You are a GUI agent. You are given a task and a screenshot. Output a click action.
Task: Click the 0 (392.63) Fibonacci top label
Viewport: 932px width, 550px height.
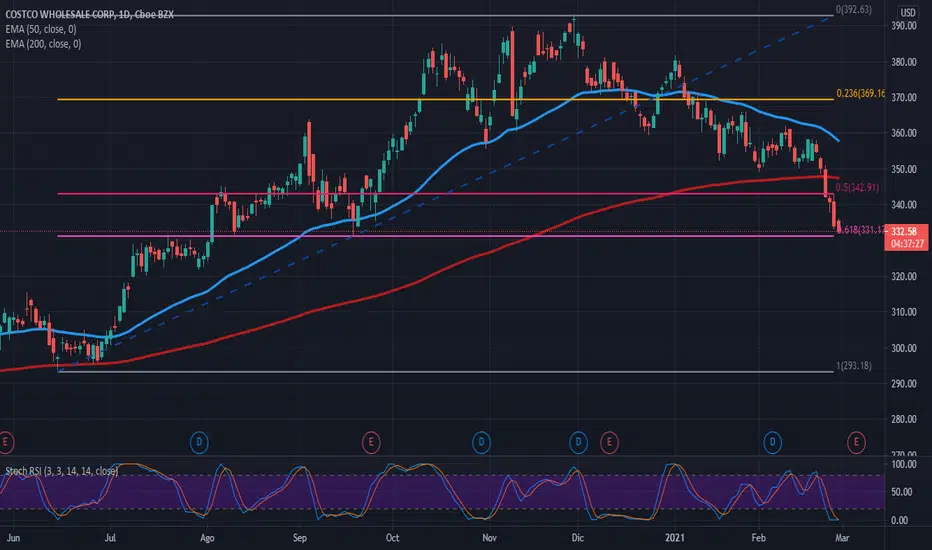tap(854, 10)
